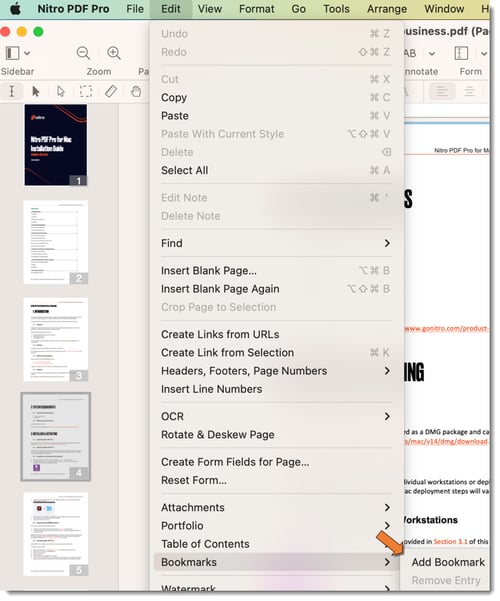500x601 pixels.
Task: Choose Insert Blank Page… item
Action: pos(275,271)
